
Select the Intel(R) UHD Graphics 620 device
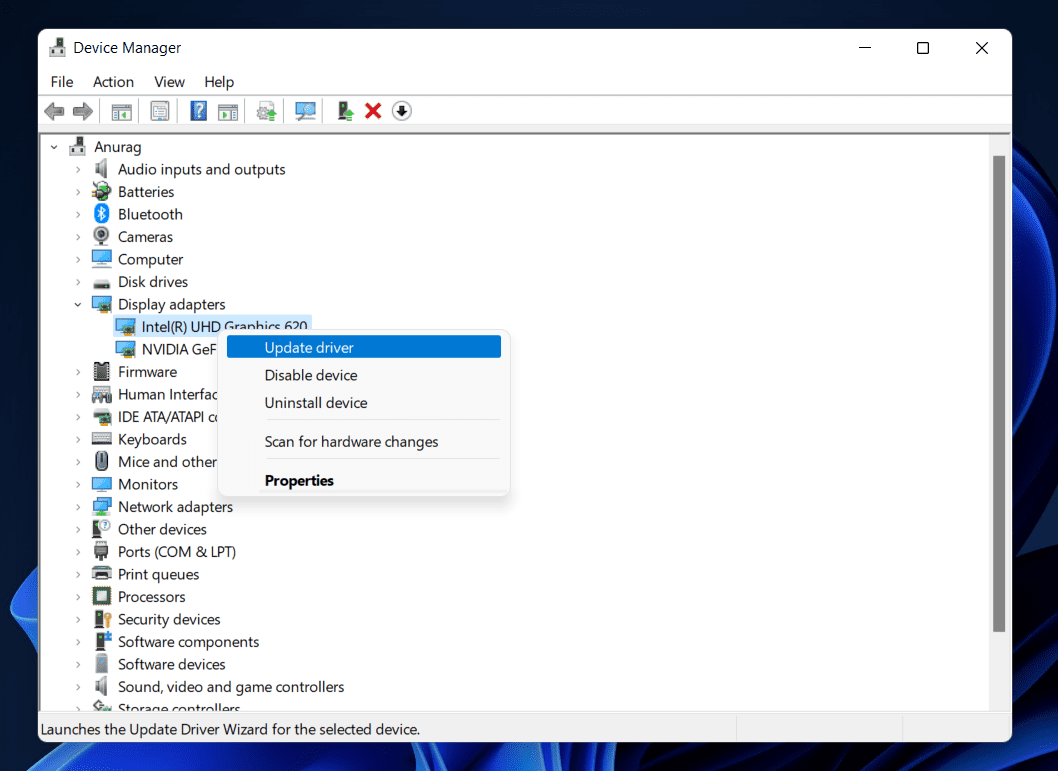(x=224, y=326)
